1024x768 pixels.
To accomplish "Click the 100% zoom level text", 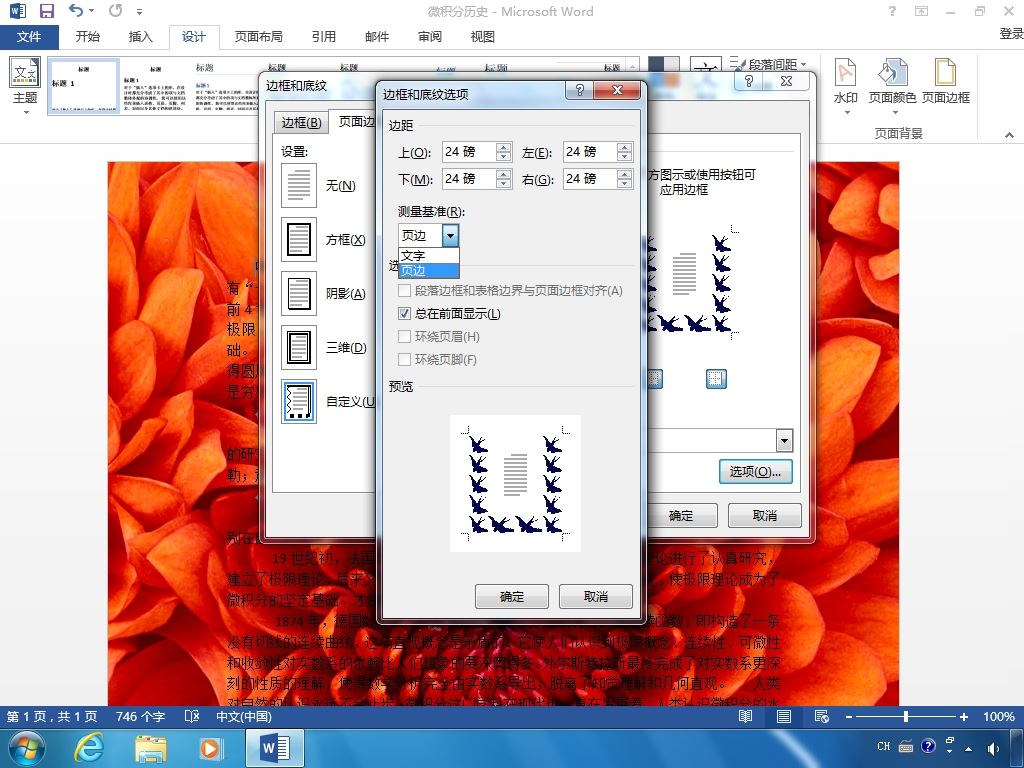I will pos(999,716).
